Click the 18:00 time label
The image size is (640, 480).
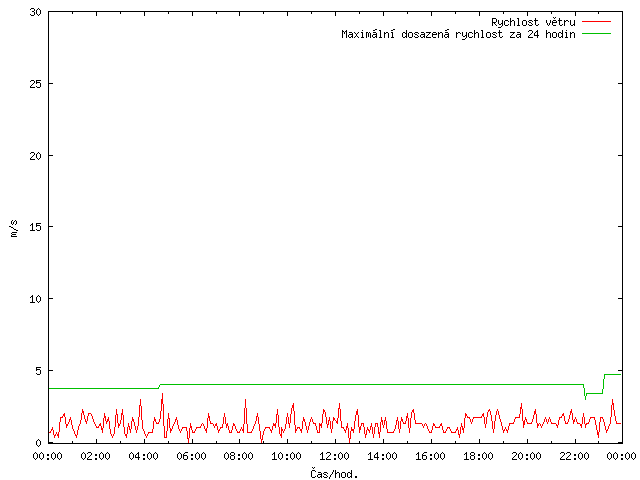click(x=478, y=456)
